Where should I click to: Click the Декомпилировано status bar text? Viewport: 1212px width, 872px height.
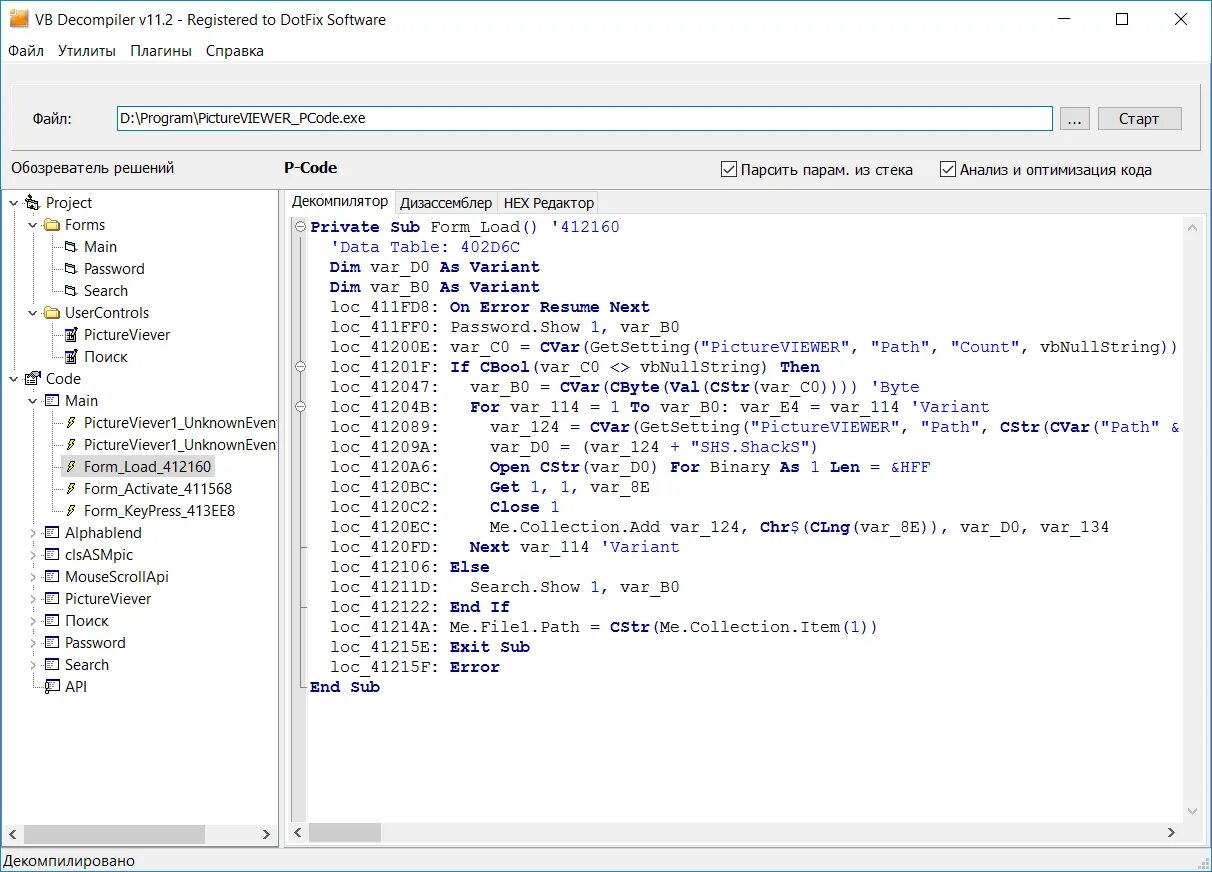[x=69, y=861]
